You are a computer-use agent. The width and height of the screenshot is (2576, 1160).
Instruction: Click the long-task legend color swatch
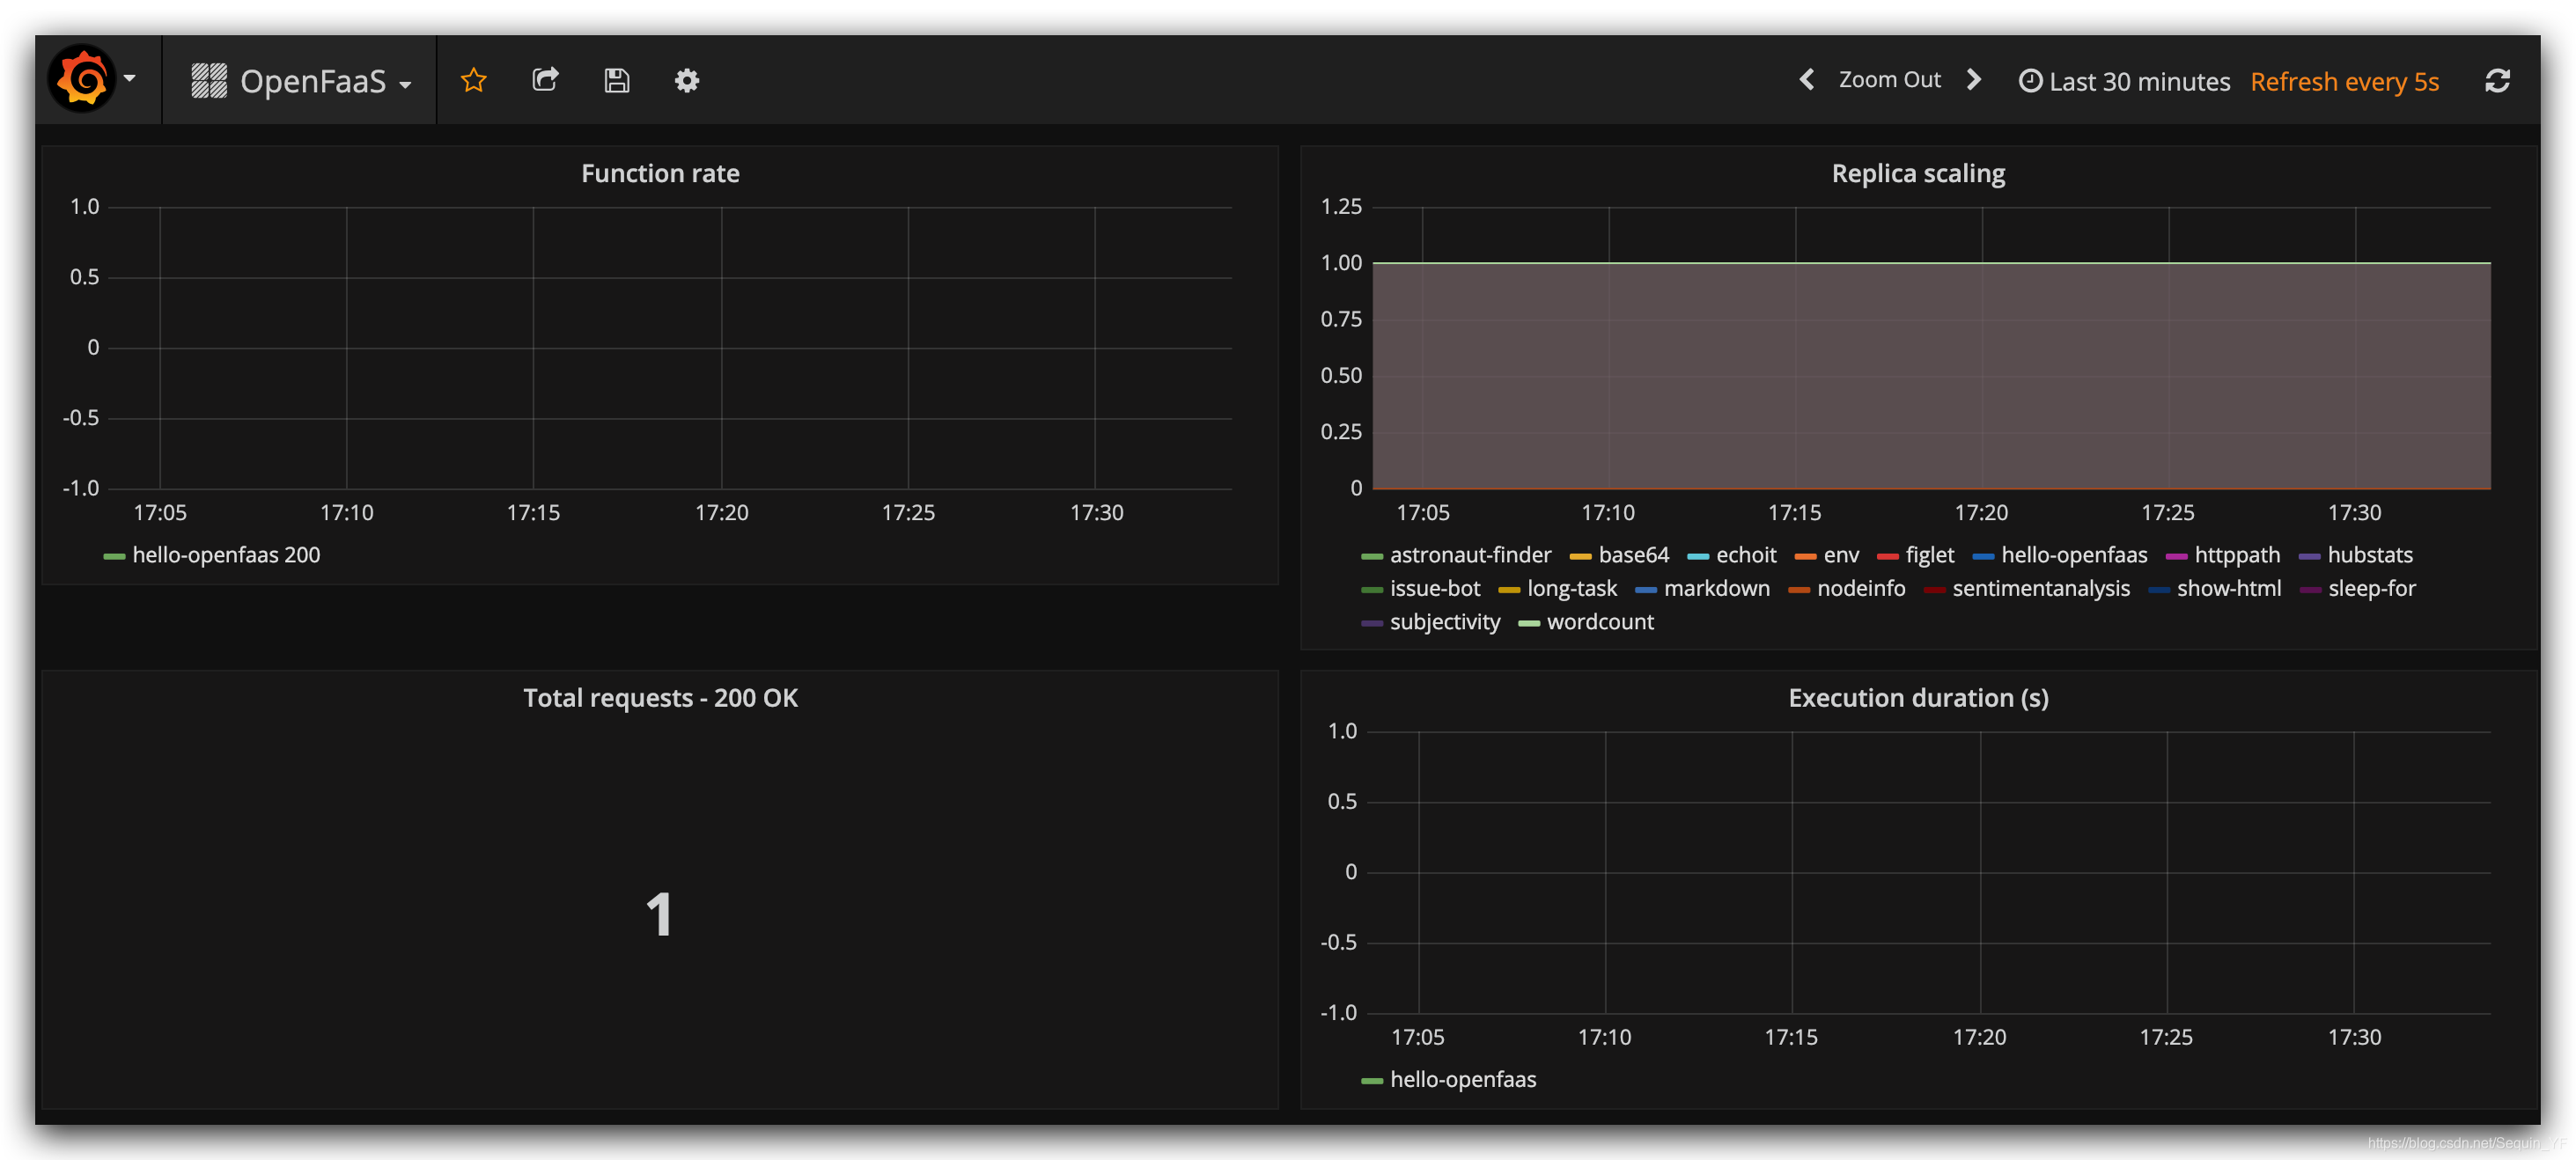click(x=1509, y=590)
